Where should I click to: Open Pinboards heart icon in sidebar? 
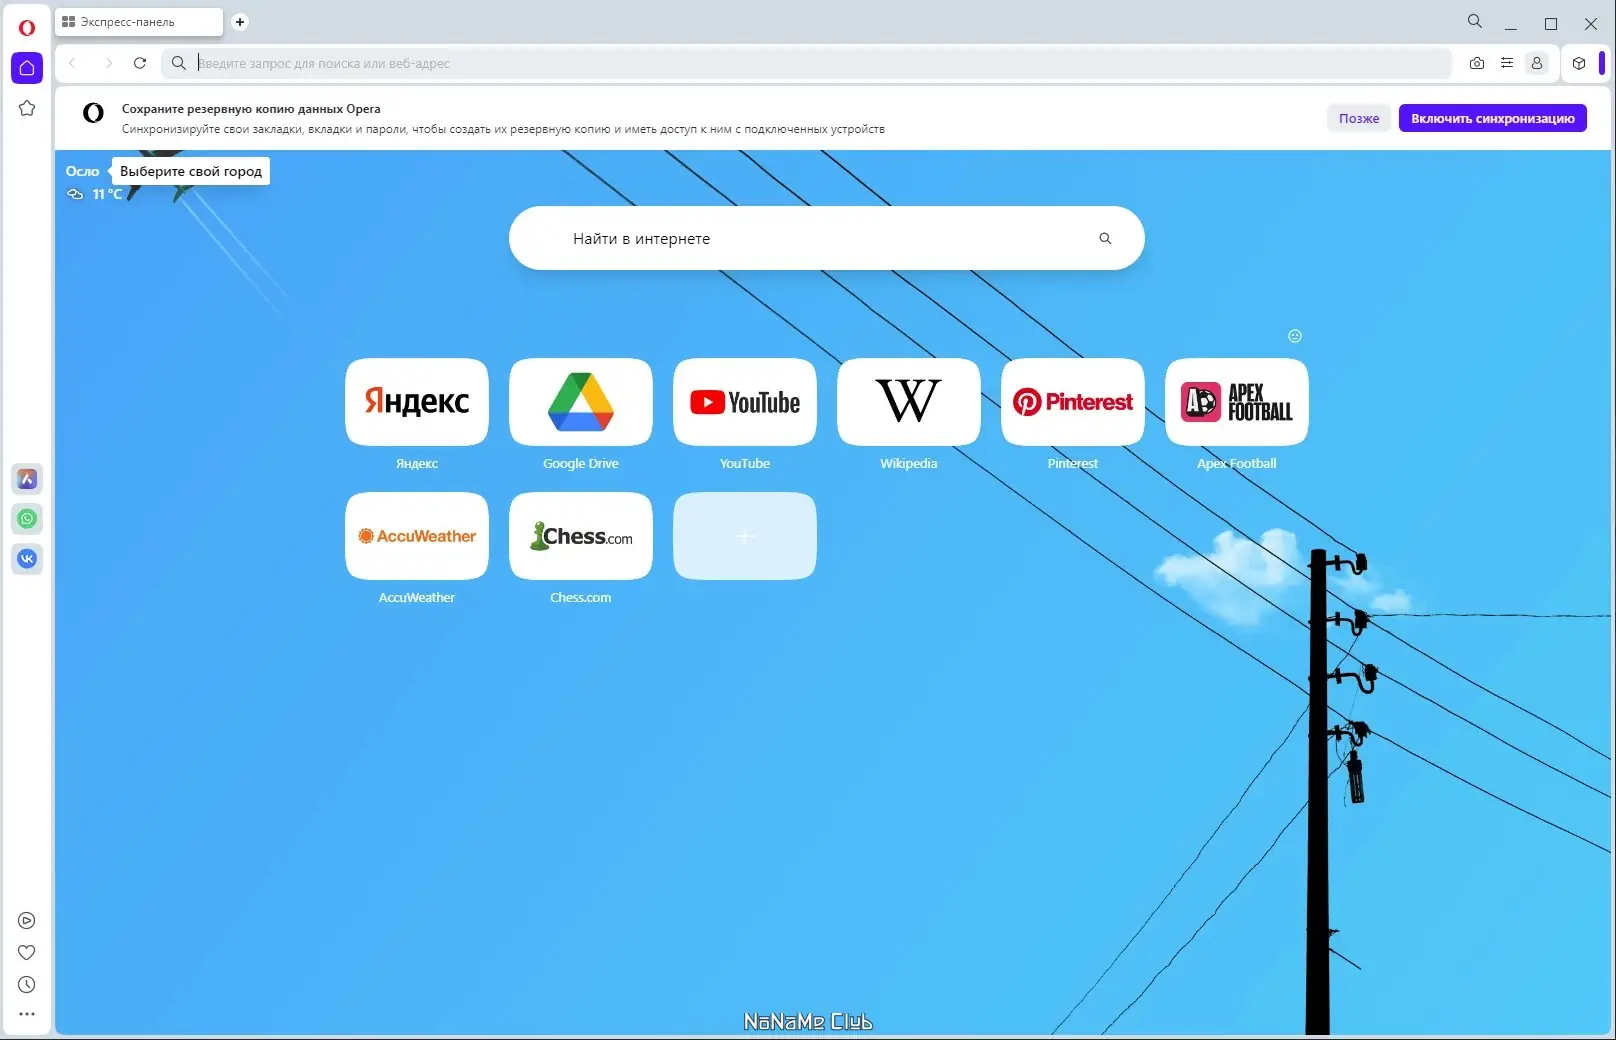point(27,952)
